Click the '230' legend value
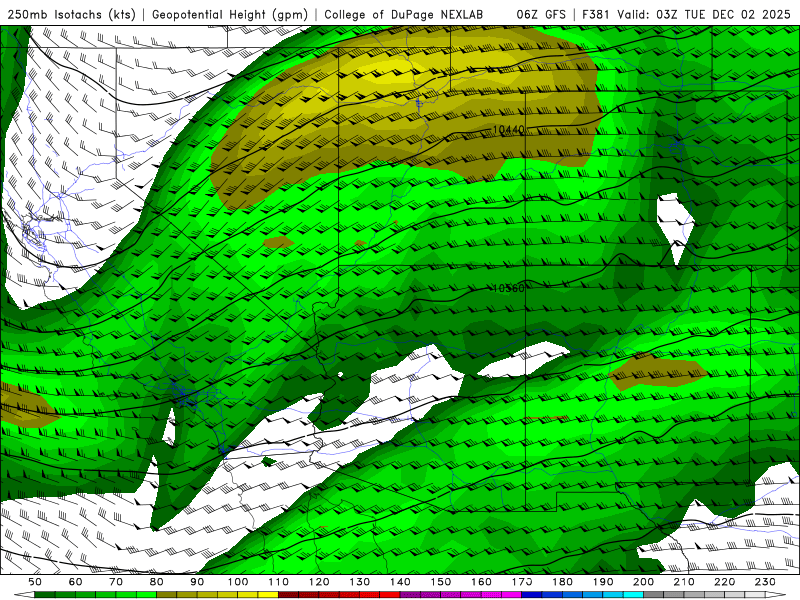This screenshot has height=600, width=800. tap(765, 582)
